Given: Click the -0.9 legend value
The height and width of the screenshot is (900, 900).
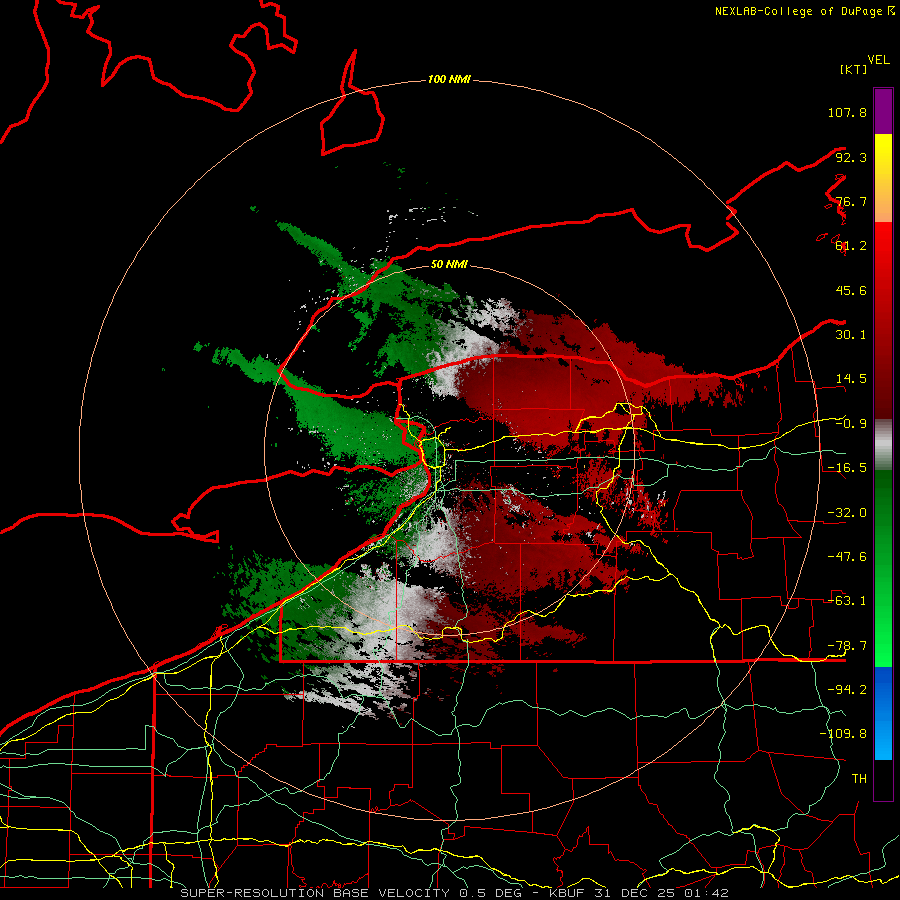Looking at the screenshot, I should click(x=851, y=424).
